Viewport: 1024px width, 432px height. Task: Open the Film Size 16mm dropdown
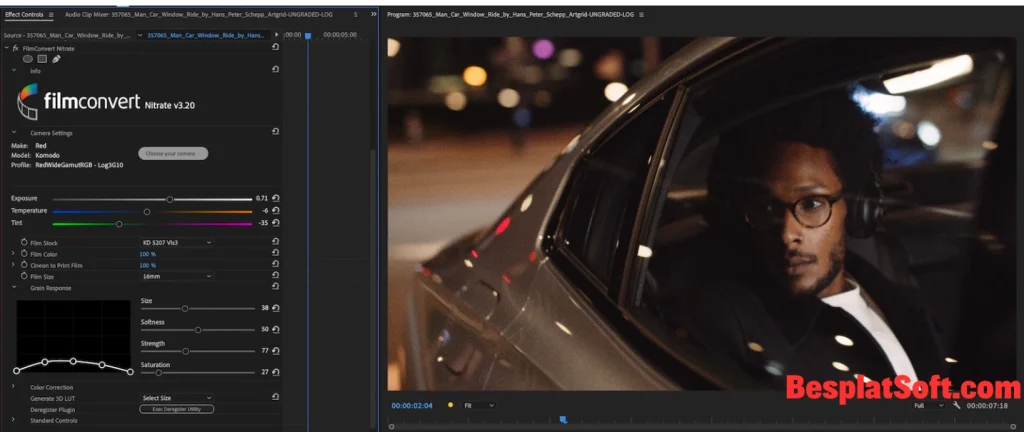176,276
